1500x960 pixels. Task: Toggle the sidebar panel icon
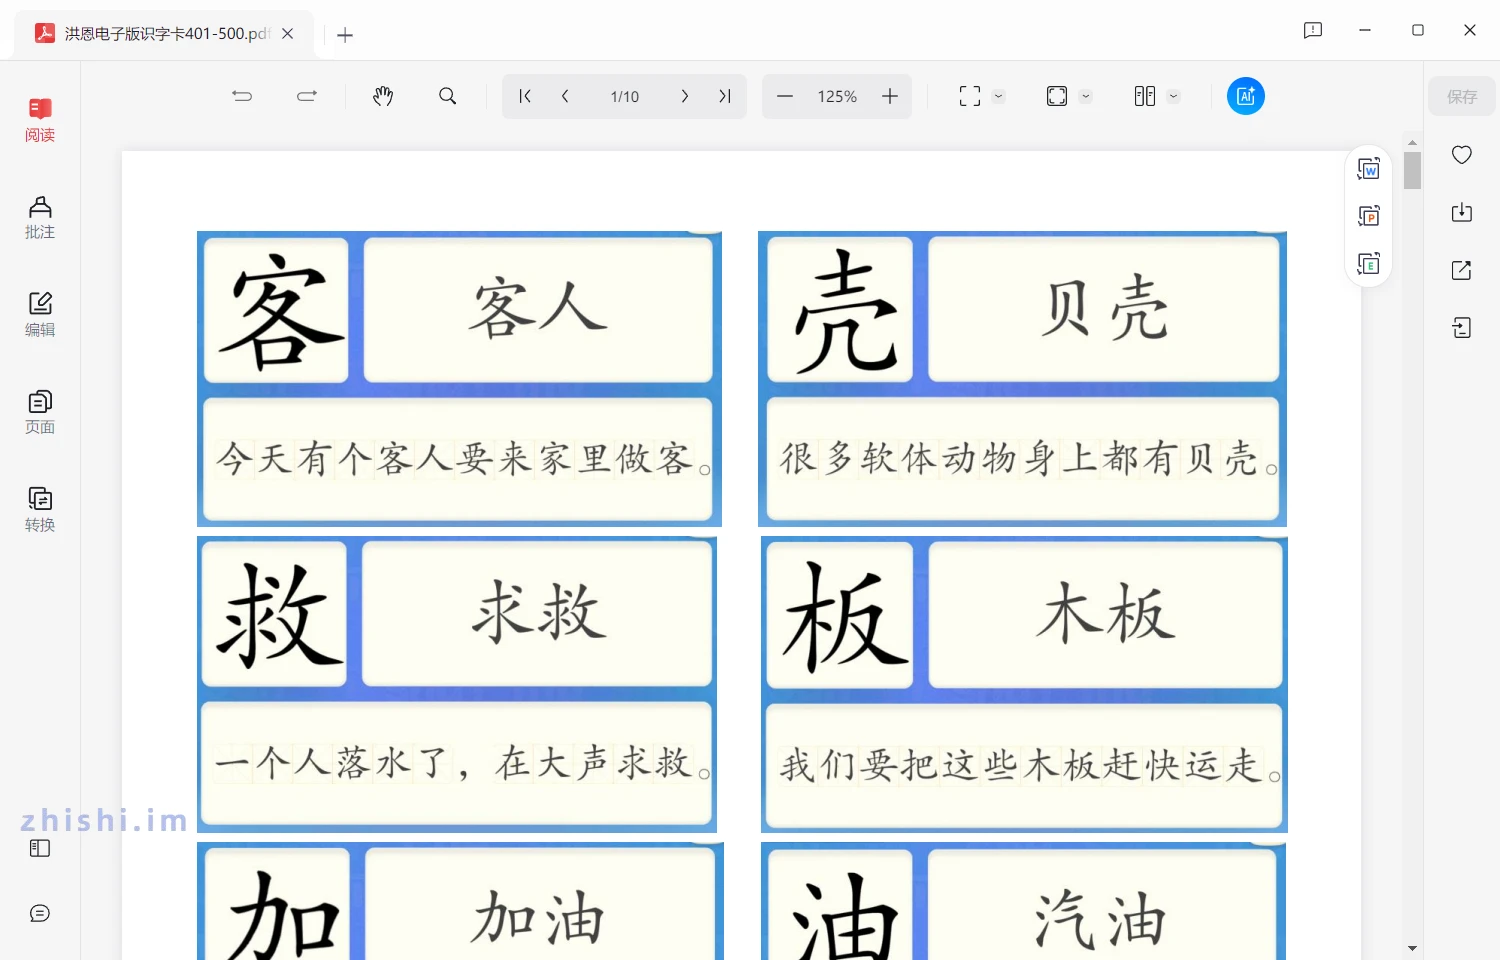click(40, 848)
